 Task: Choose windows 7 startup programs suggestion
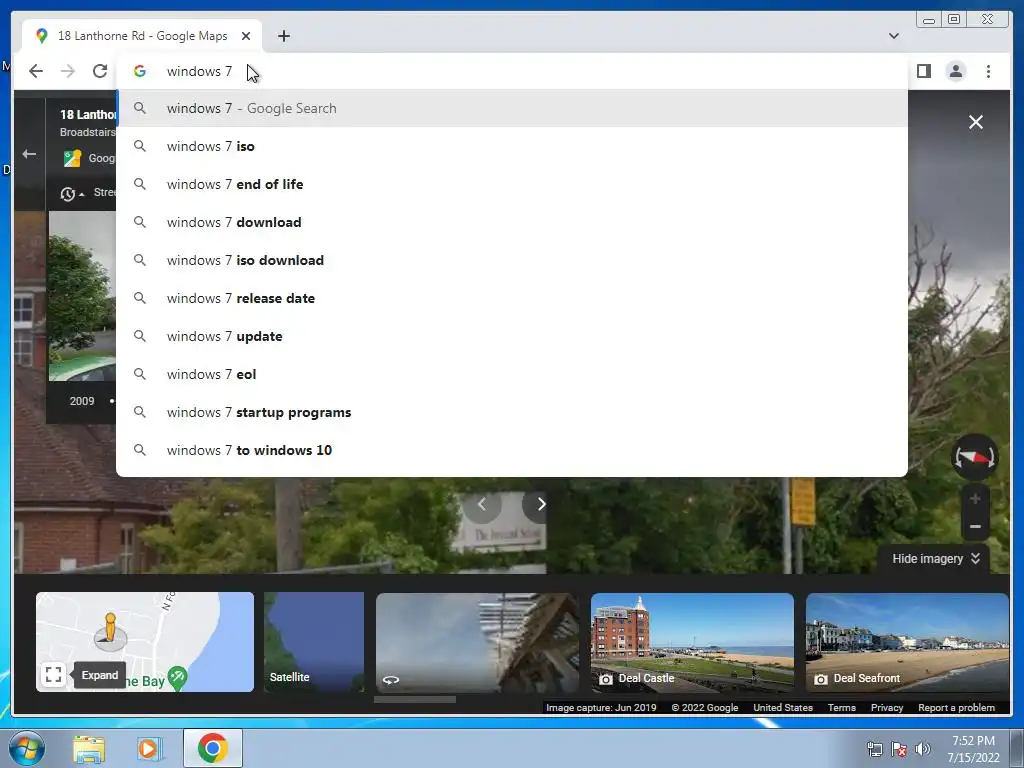coord(512,412)
